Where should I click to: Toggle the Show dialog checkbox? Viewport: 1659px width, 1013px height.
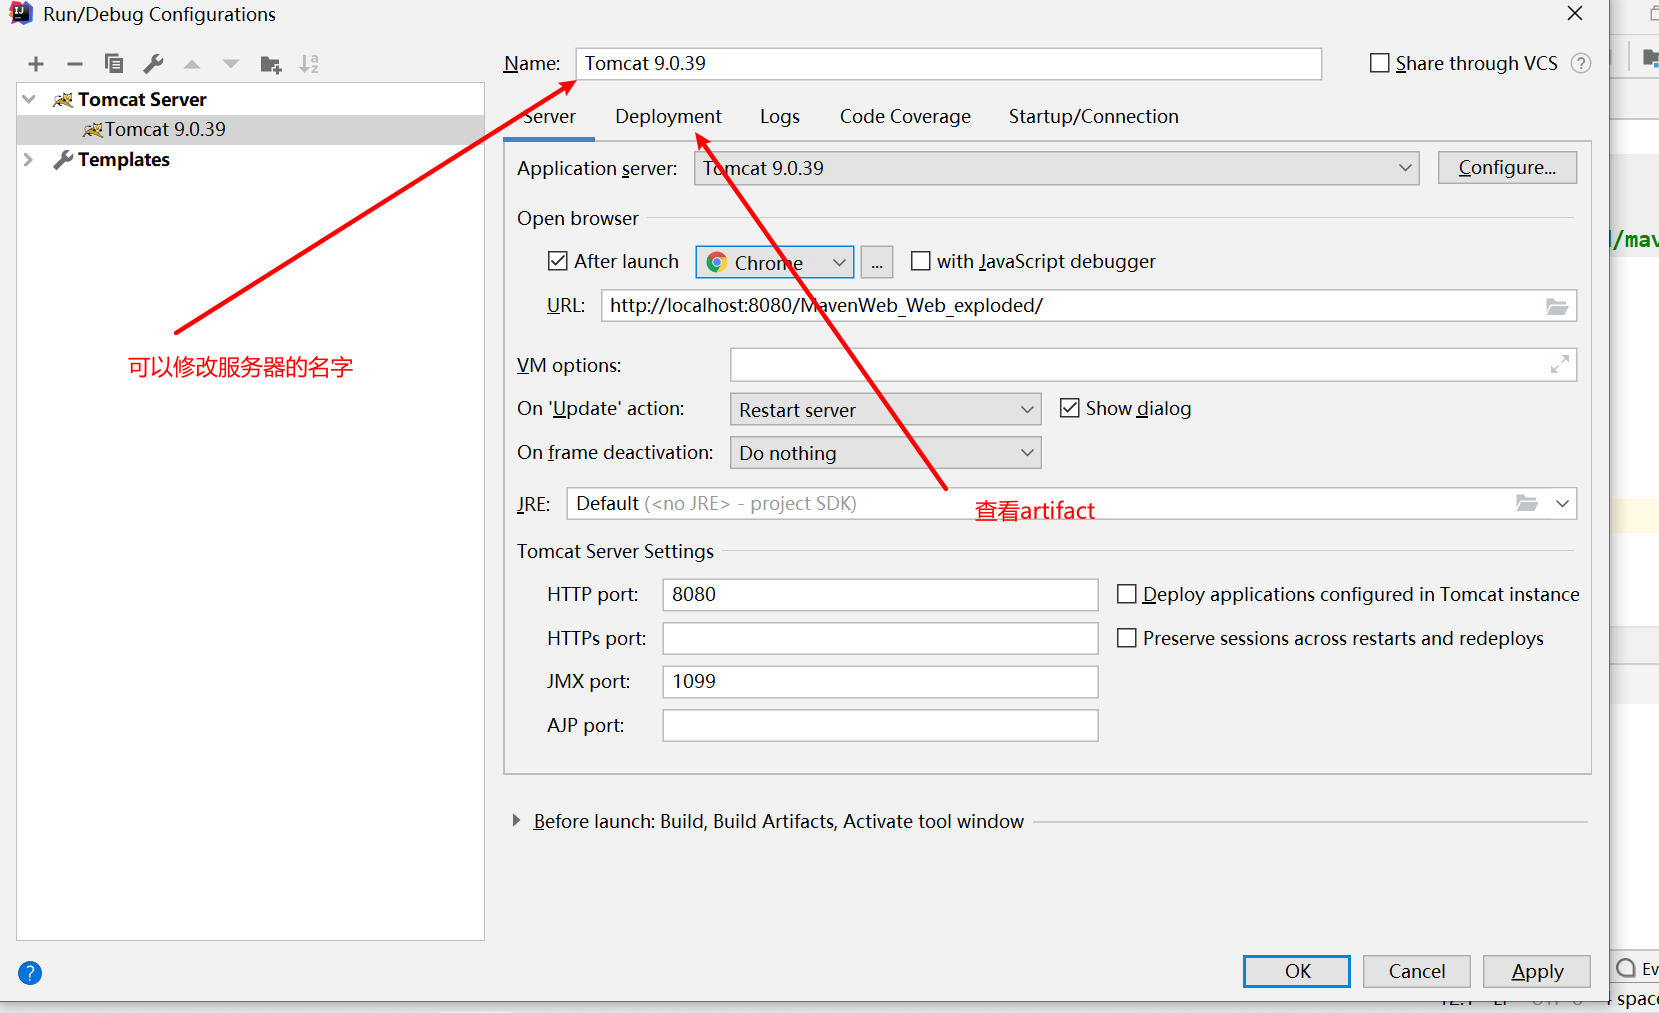1070,408
